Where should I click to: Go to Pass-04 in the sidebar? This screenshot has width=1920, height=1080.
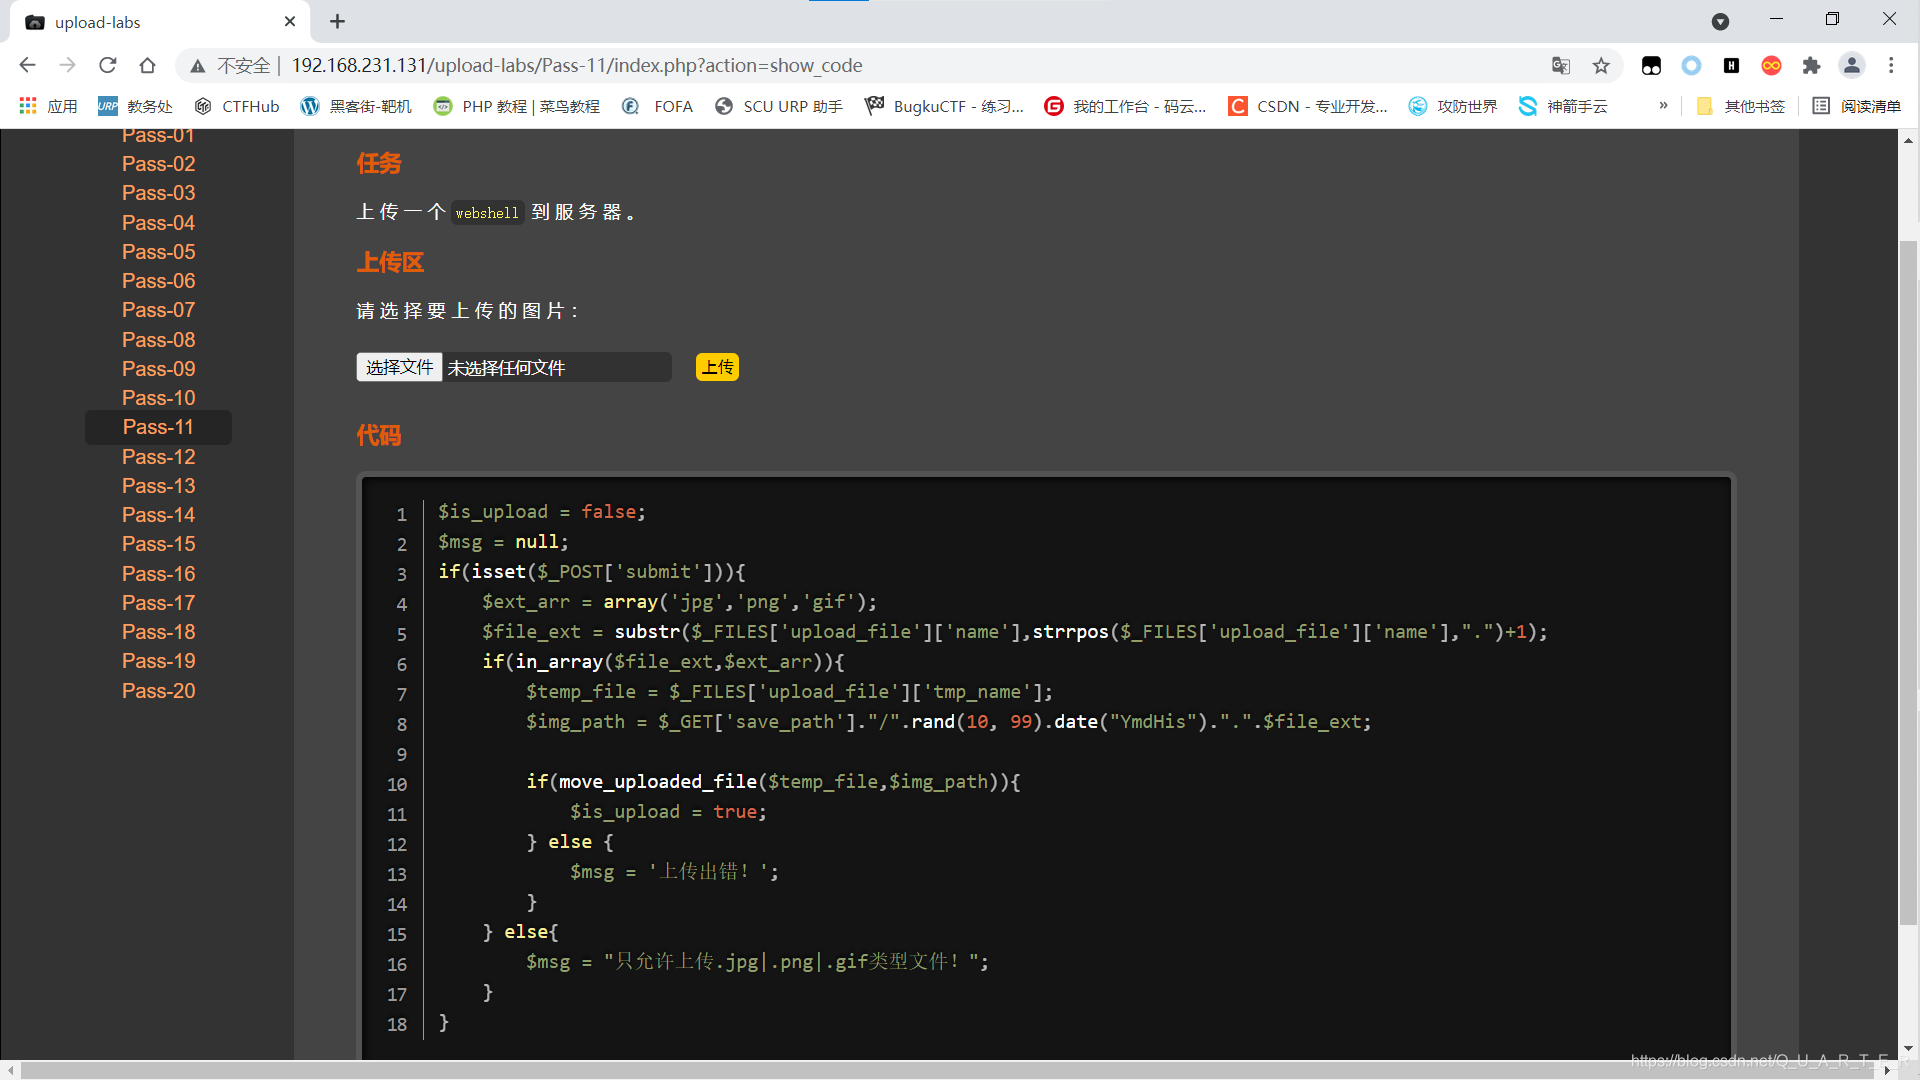[158, 223]
